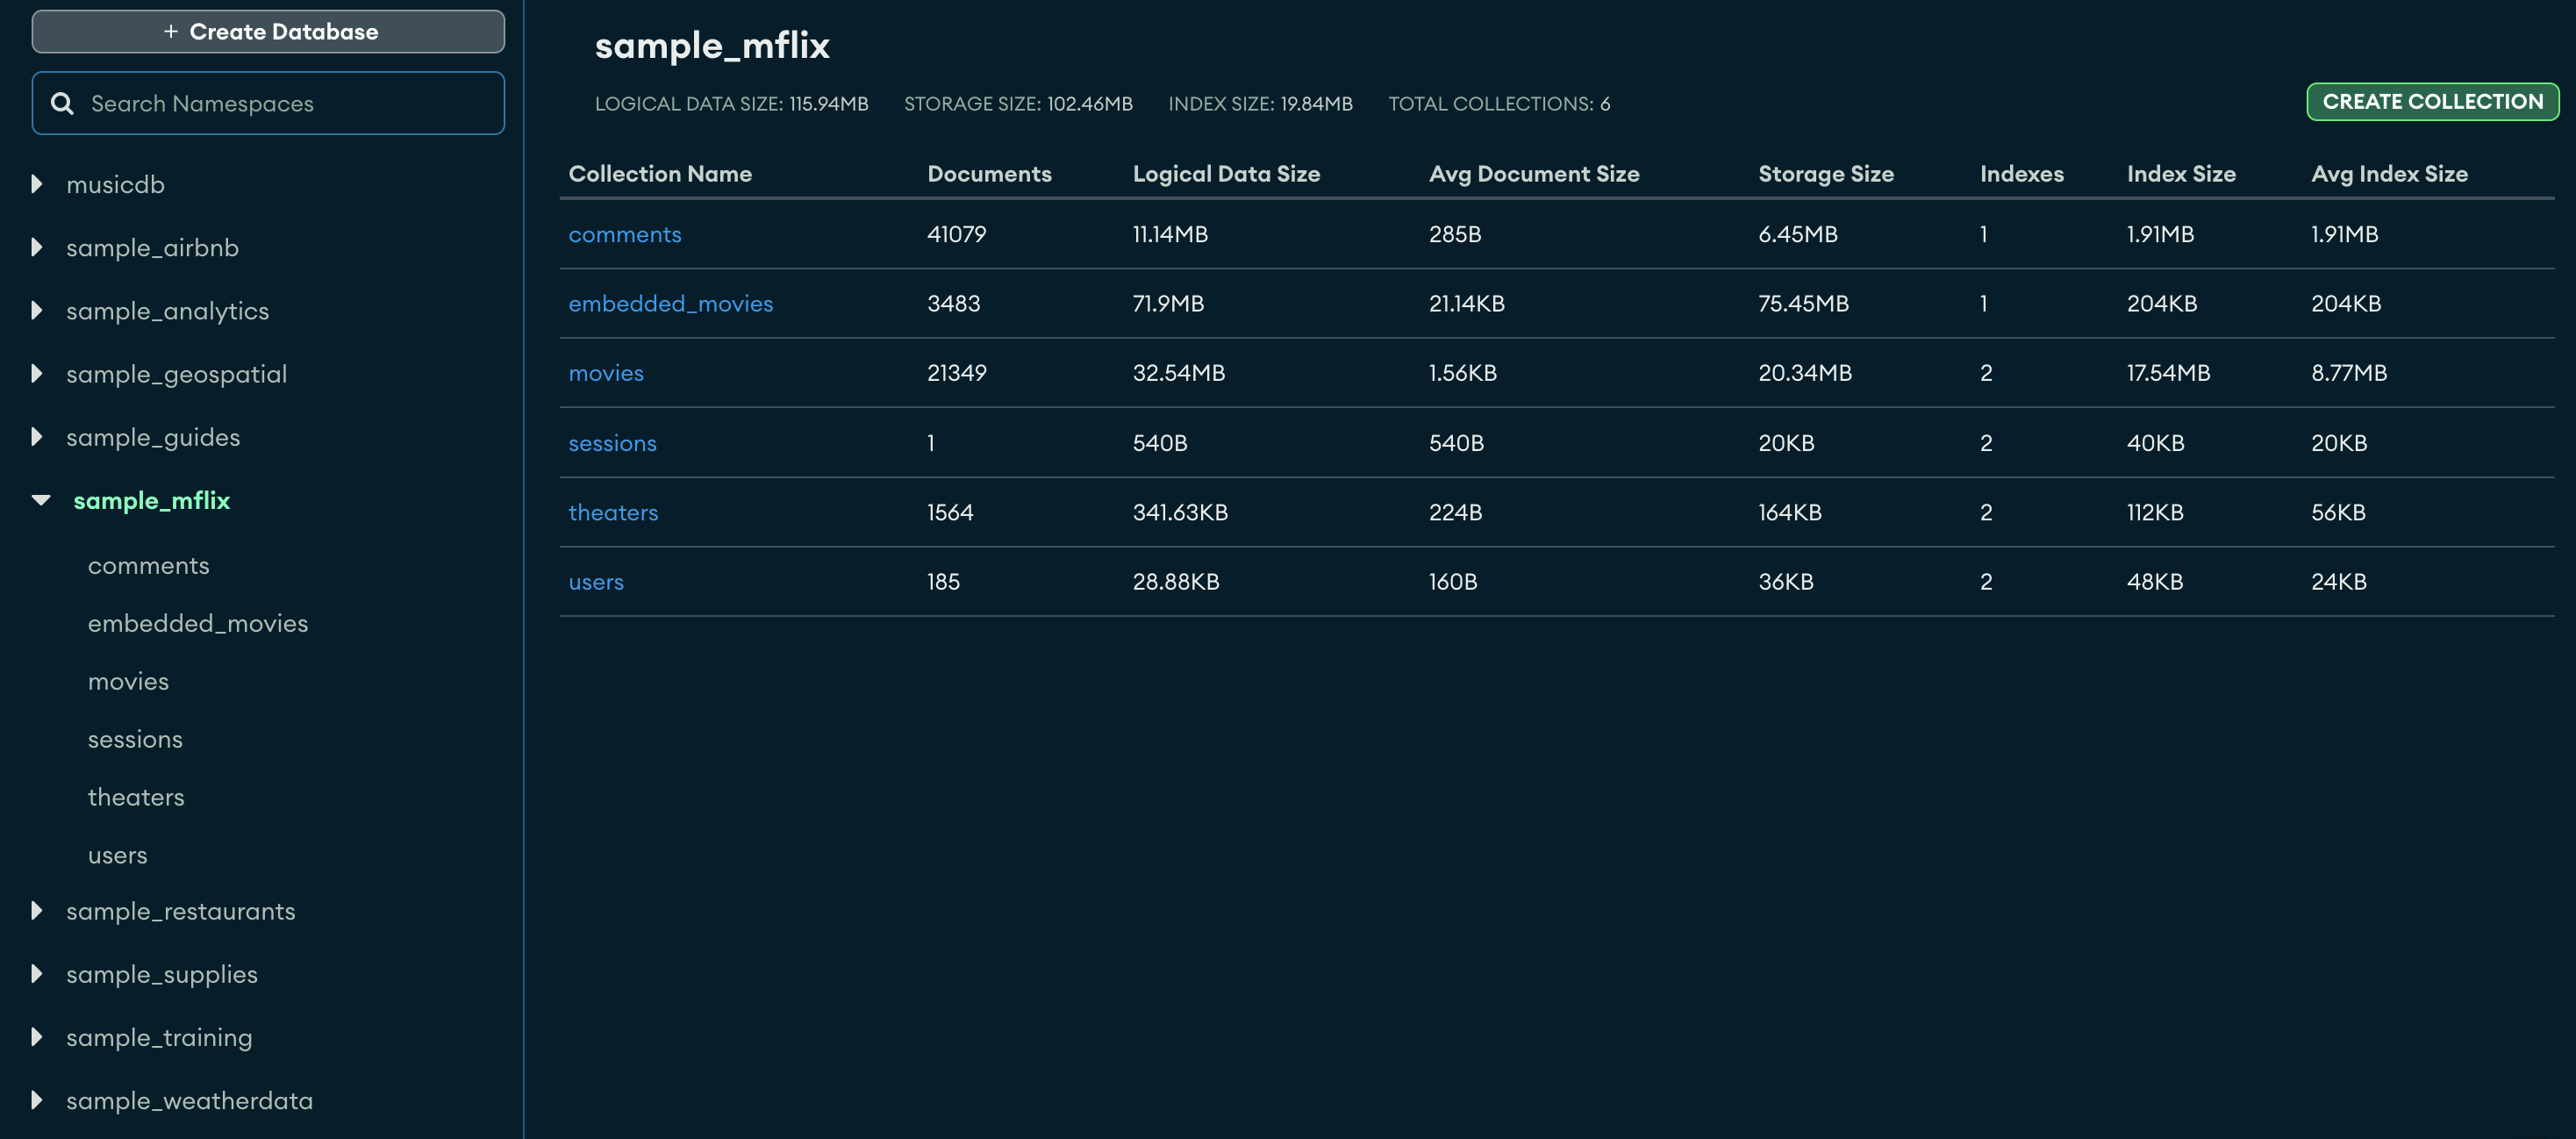Click the Documents column header

click(990, 173)
